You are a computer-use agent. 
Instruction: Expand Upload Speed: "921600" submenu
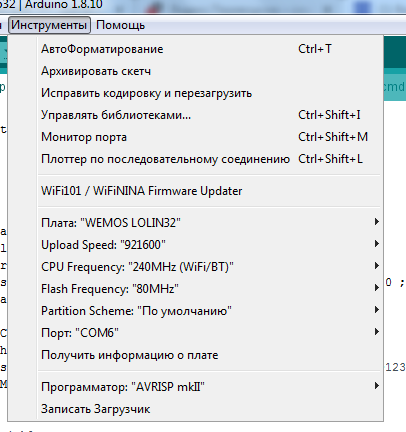(x=210, y=244)
